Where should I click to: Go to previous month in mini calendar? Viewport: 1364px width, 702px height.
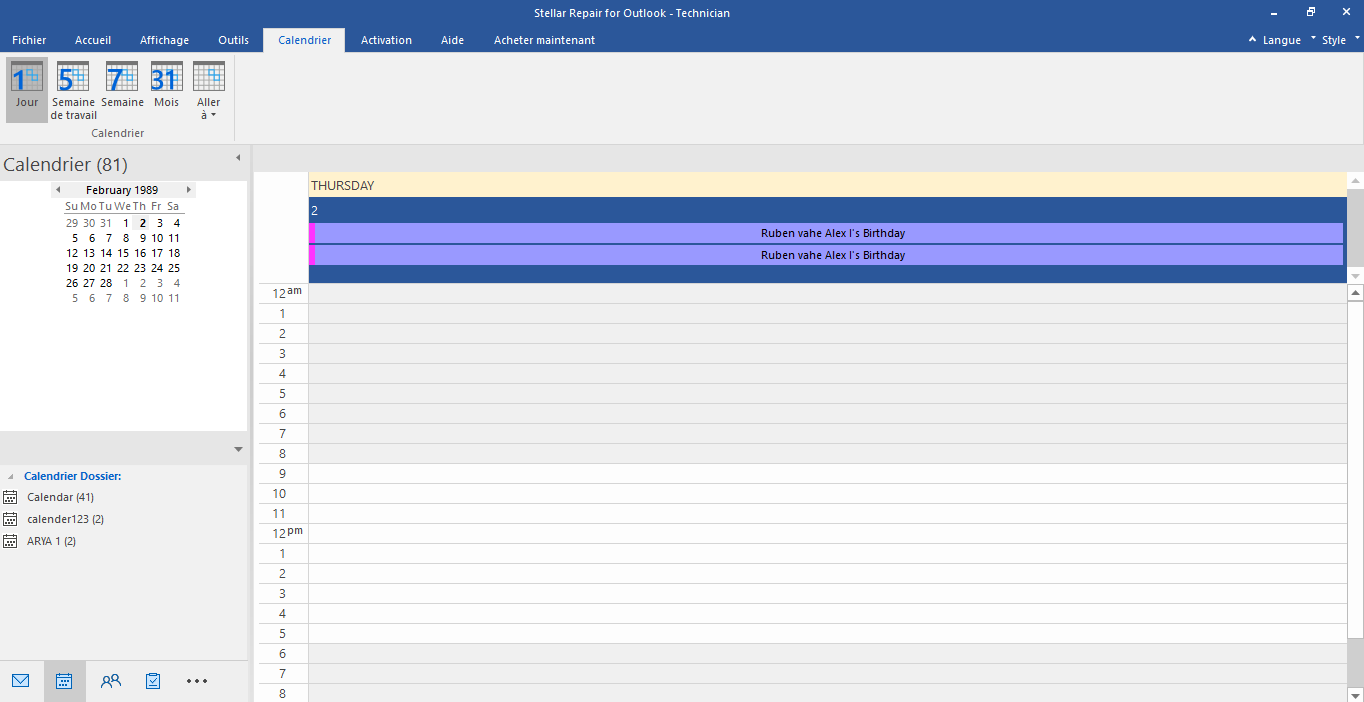(58, 190)
